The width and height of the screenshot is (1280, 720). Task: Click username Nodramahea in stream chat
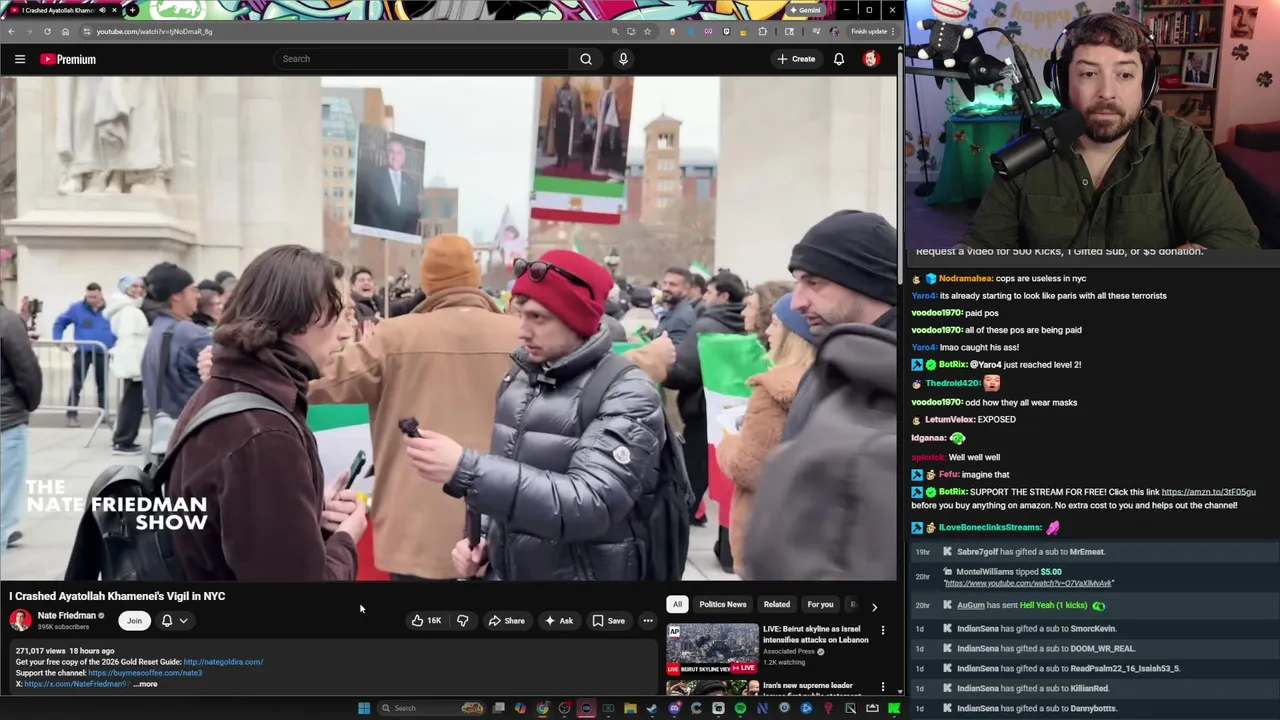(x=965, y=278)
